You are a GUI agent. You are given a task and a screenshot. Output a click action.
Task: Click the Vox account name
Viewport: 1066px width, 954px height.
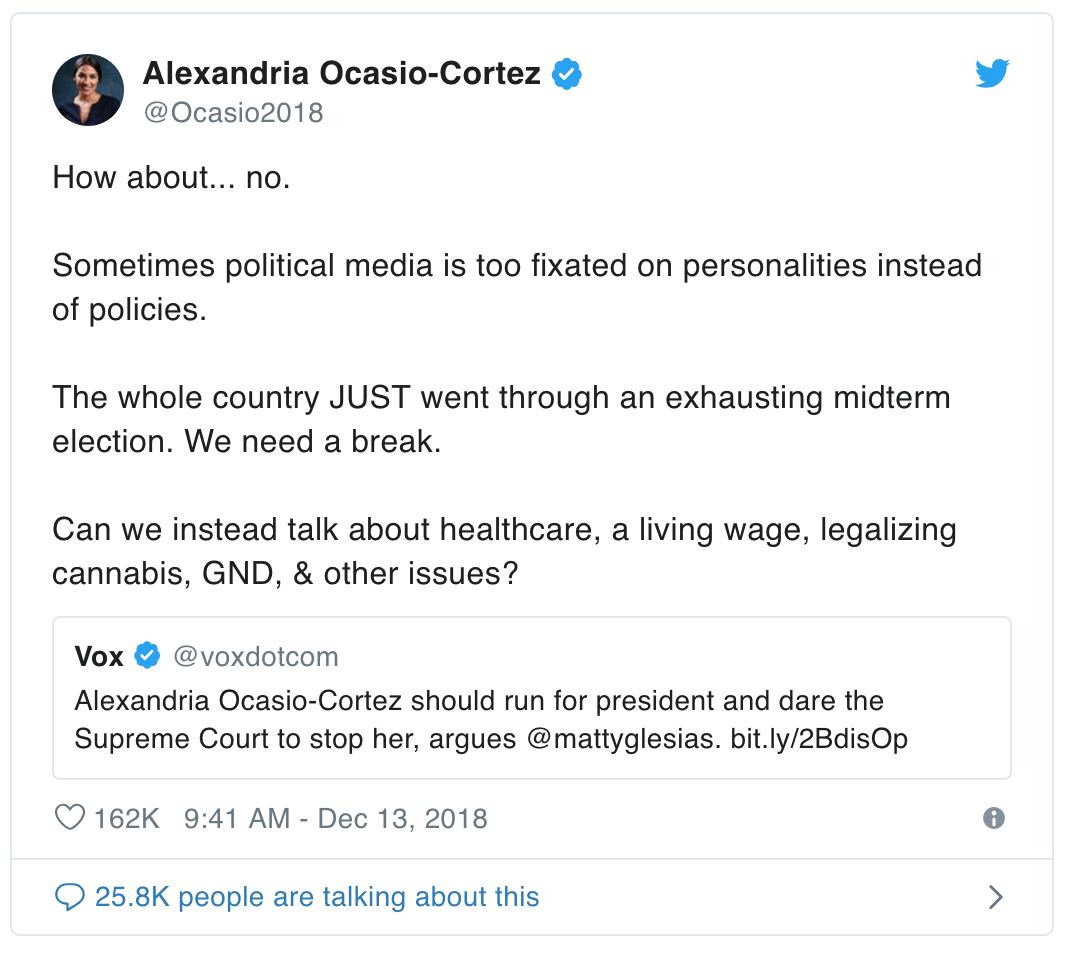point(99,656)
